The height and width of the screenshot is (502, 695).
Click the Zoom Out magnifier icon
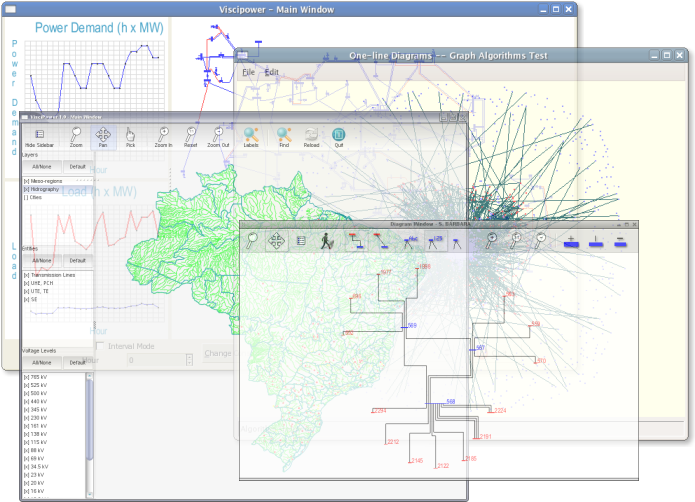(x=218, y=137)
